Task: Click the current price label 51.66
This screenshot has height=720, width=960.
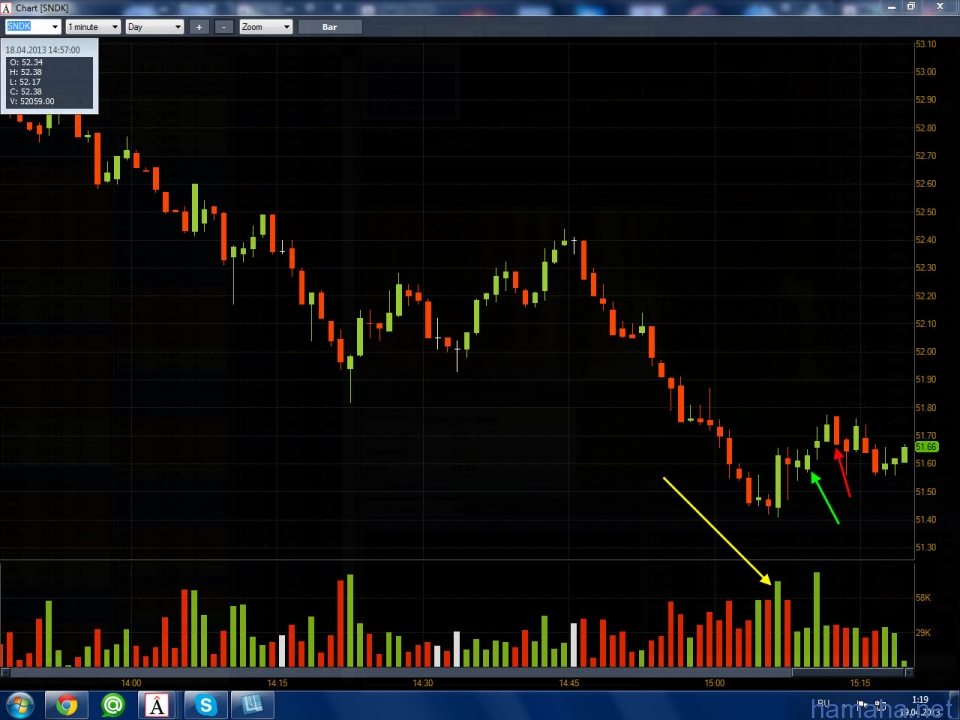Action: coord(926,448)
